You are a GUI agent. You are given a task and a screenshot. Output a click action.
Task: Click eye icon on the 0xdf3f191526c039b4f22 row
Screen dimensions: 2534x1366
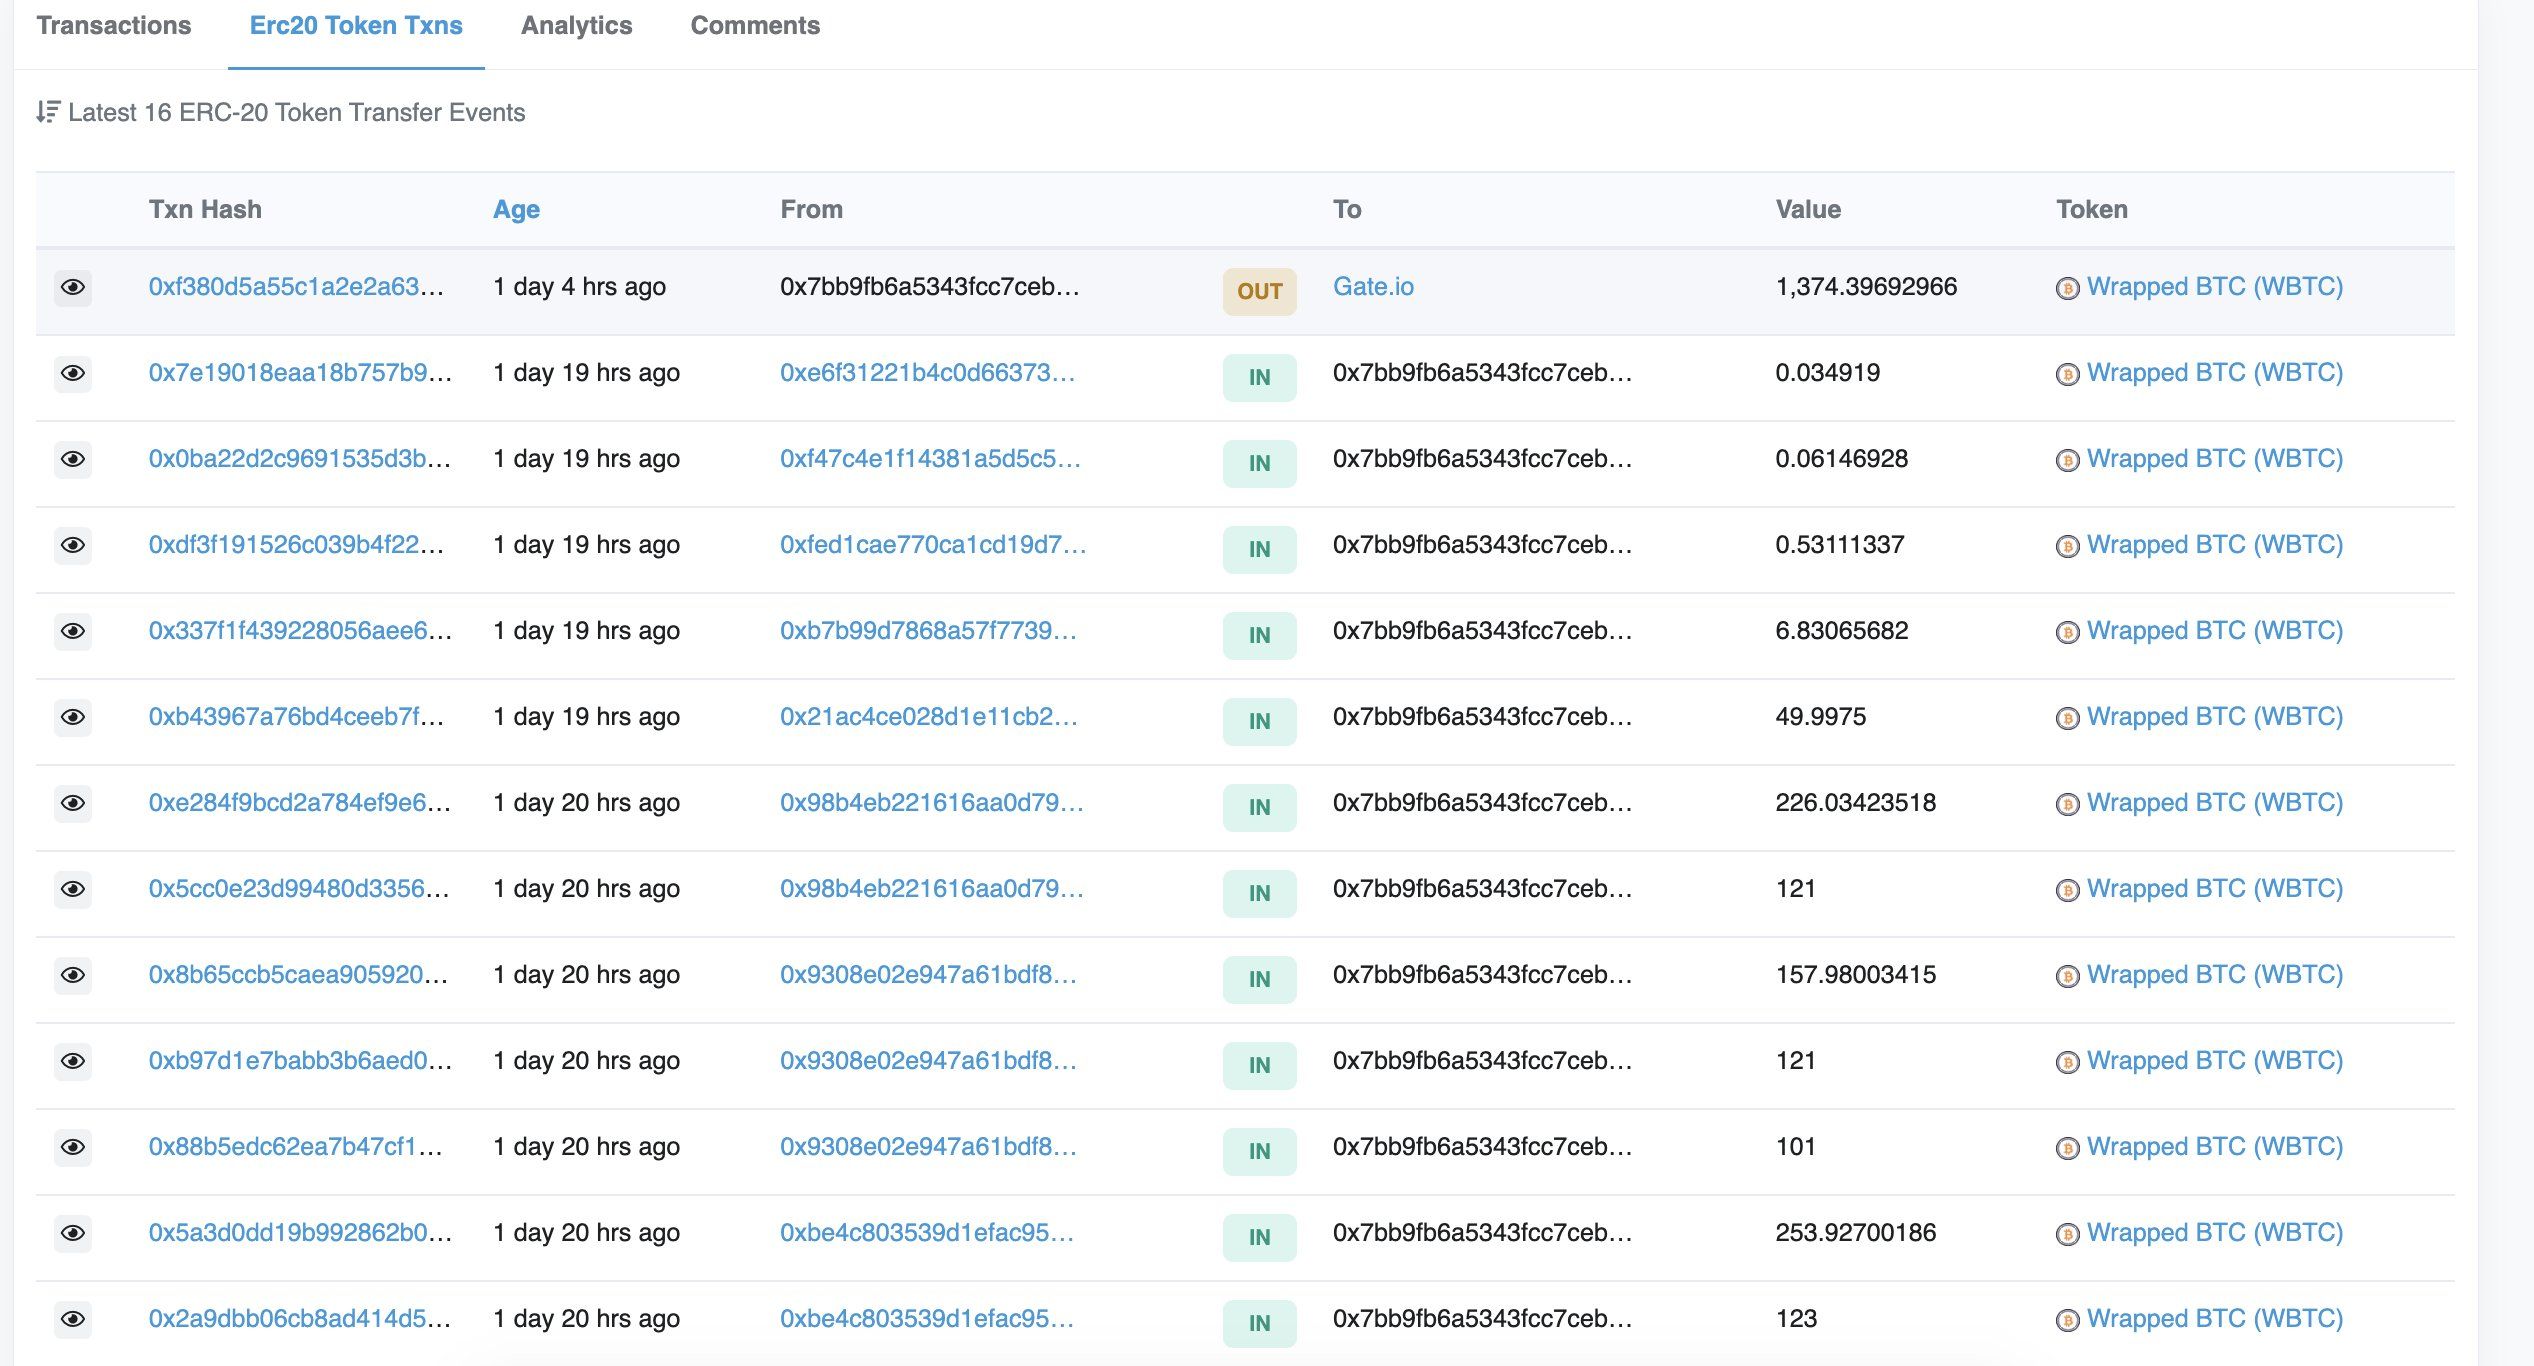coord(73,546)
